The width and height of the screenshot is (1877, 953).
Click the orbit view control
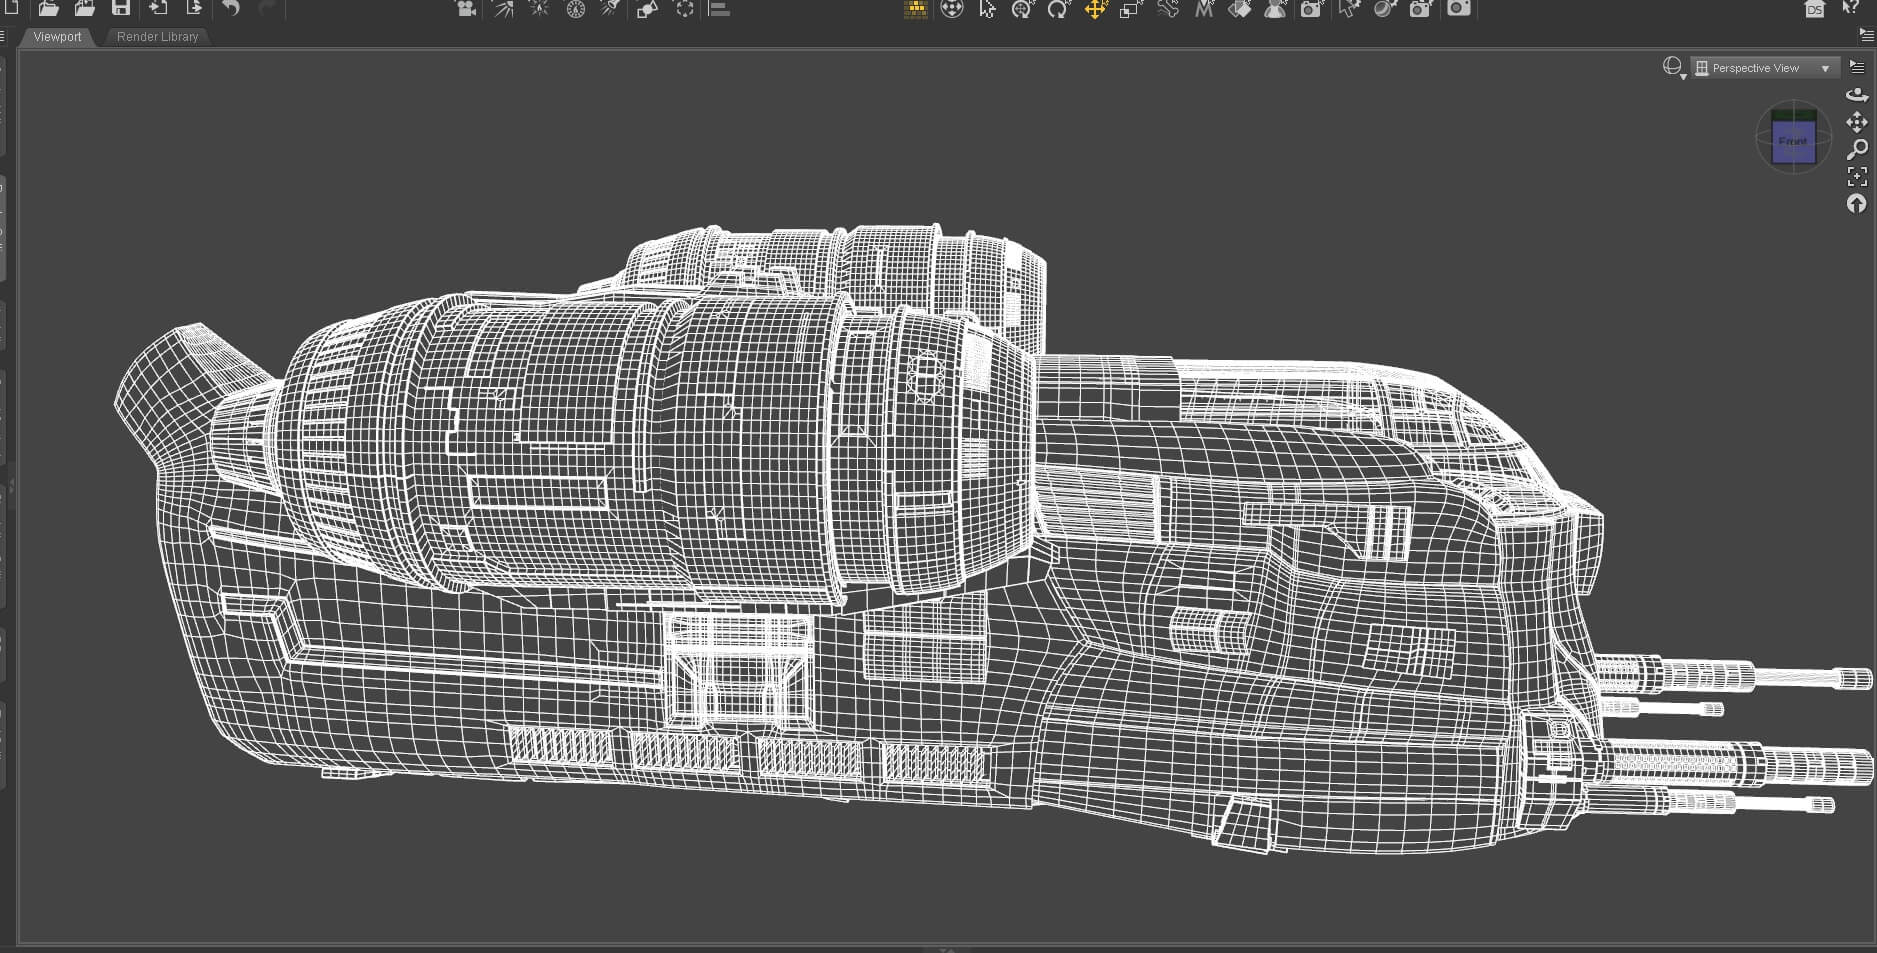pos(1857,94)
